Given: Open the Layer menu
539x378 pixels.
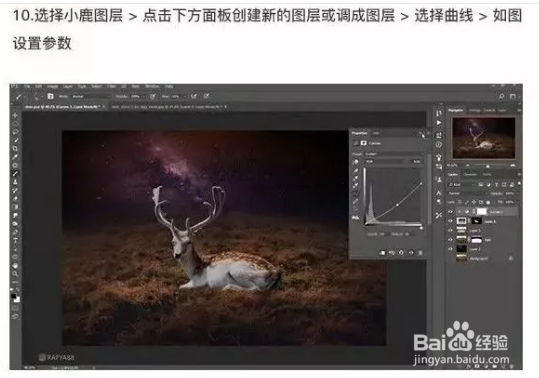Looking at the screenshot, I should click(68, 86).
